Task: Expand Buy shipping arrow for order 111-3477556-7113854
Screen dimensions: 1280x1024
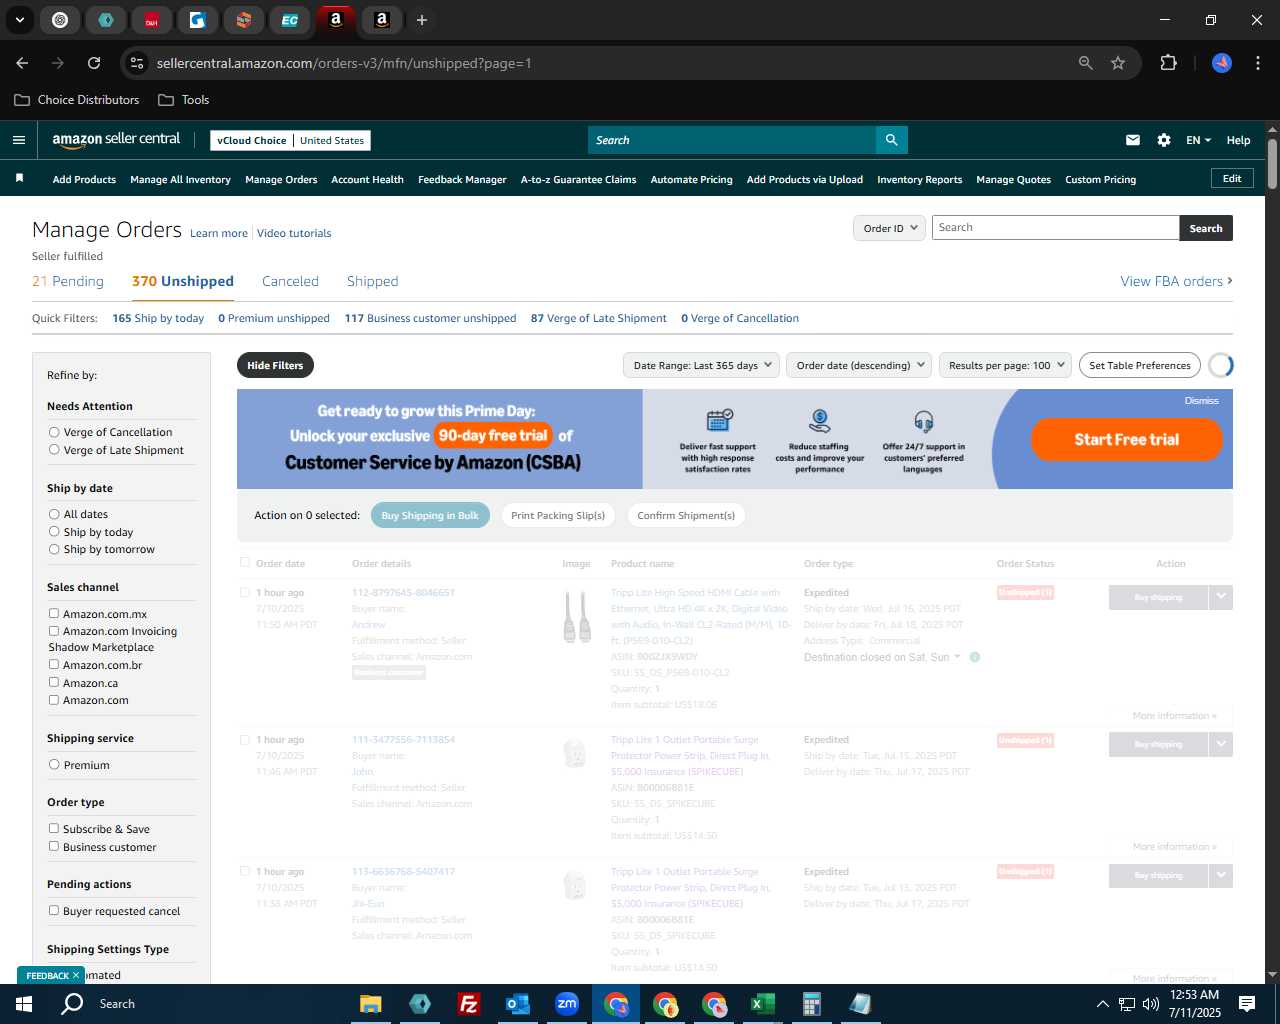Action: click(x=1220, y=744)
